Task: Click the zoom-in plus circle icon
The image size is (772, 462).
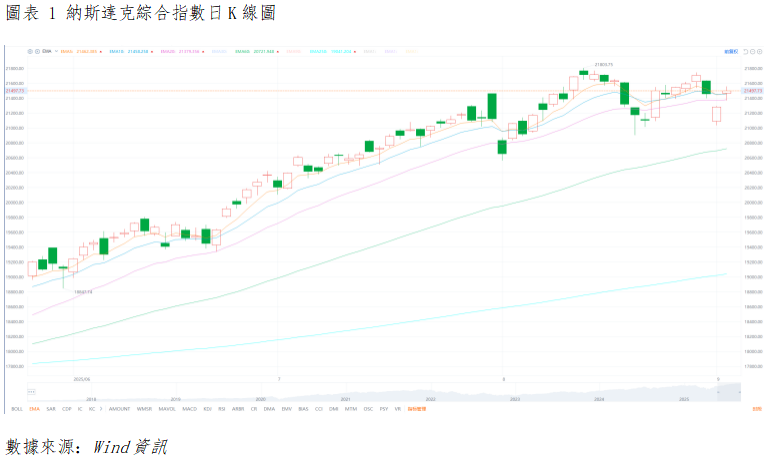Action: point(759,51)
